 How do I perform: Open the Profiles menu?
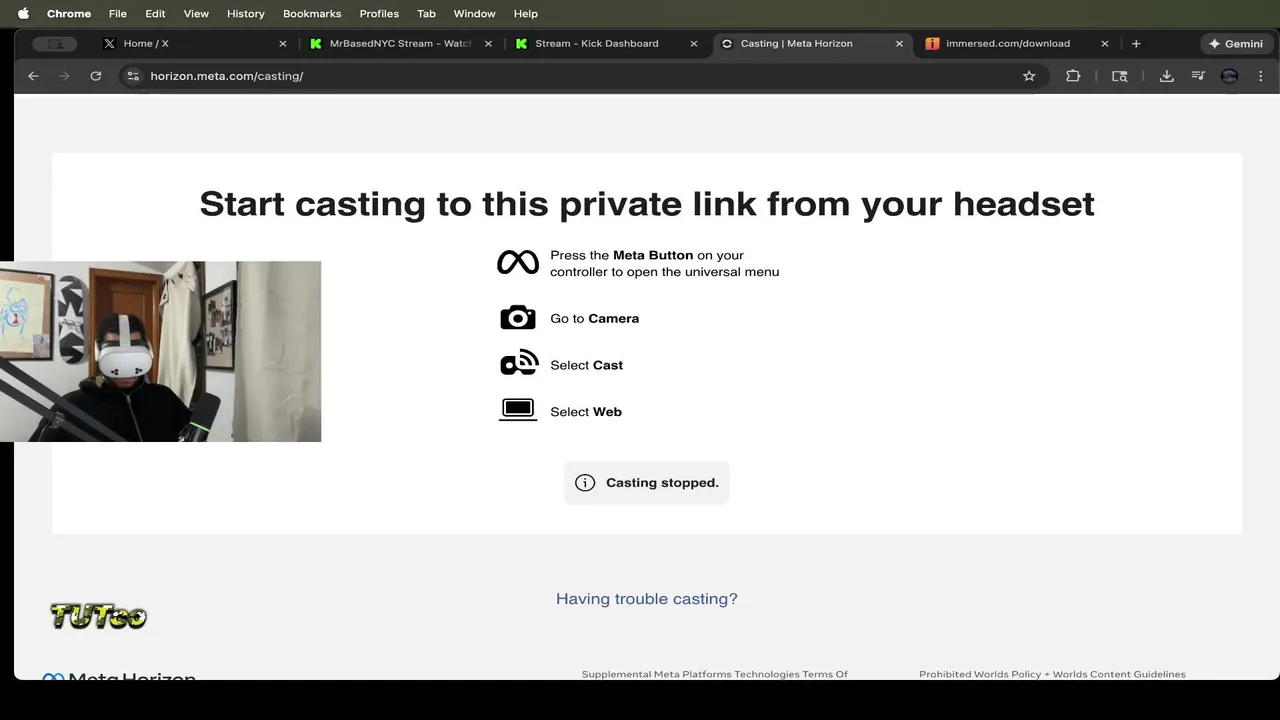point(379,14)
